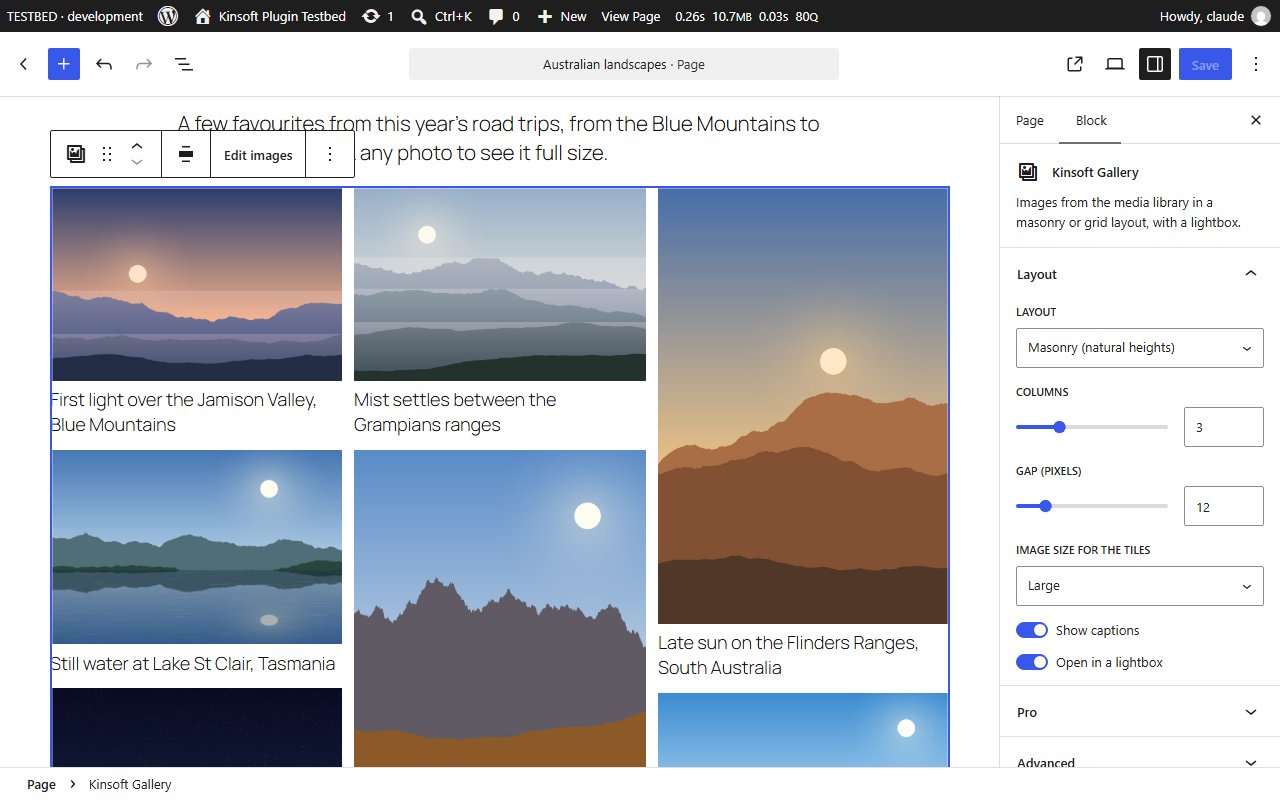Click the Save button
Viewport: 1280px width, 800px height.
(1205, 64)
